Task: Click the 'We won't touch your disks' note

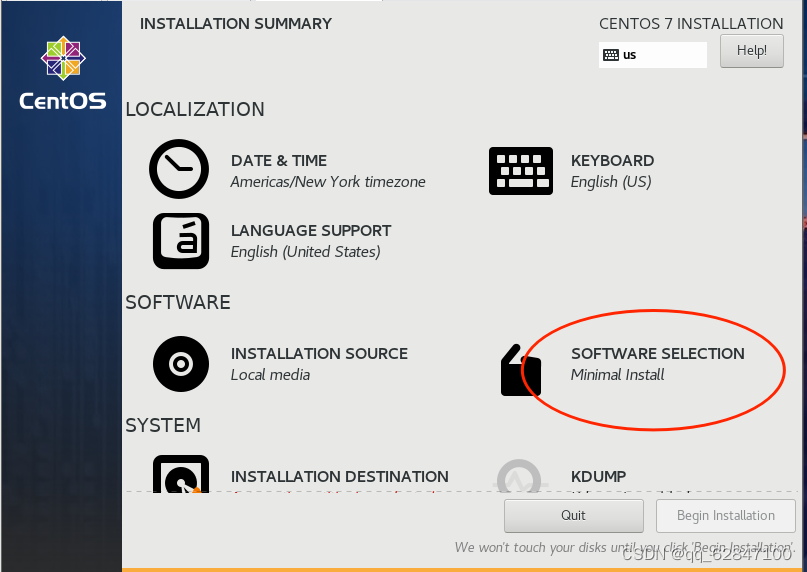Action: (x=625, y=547)
